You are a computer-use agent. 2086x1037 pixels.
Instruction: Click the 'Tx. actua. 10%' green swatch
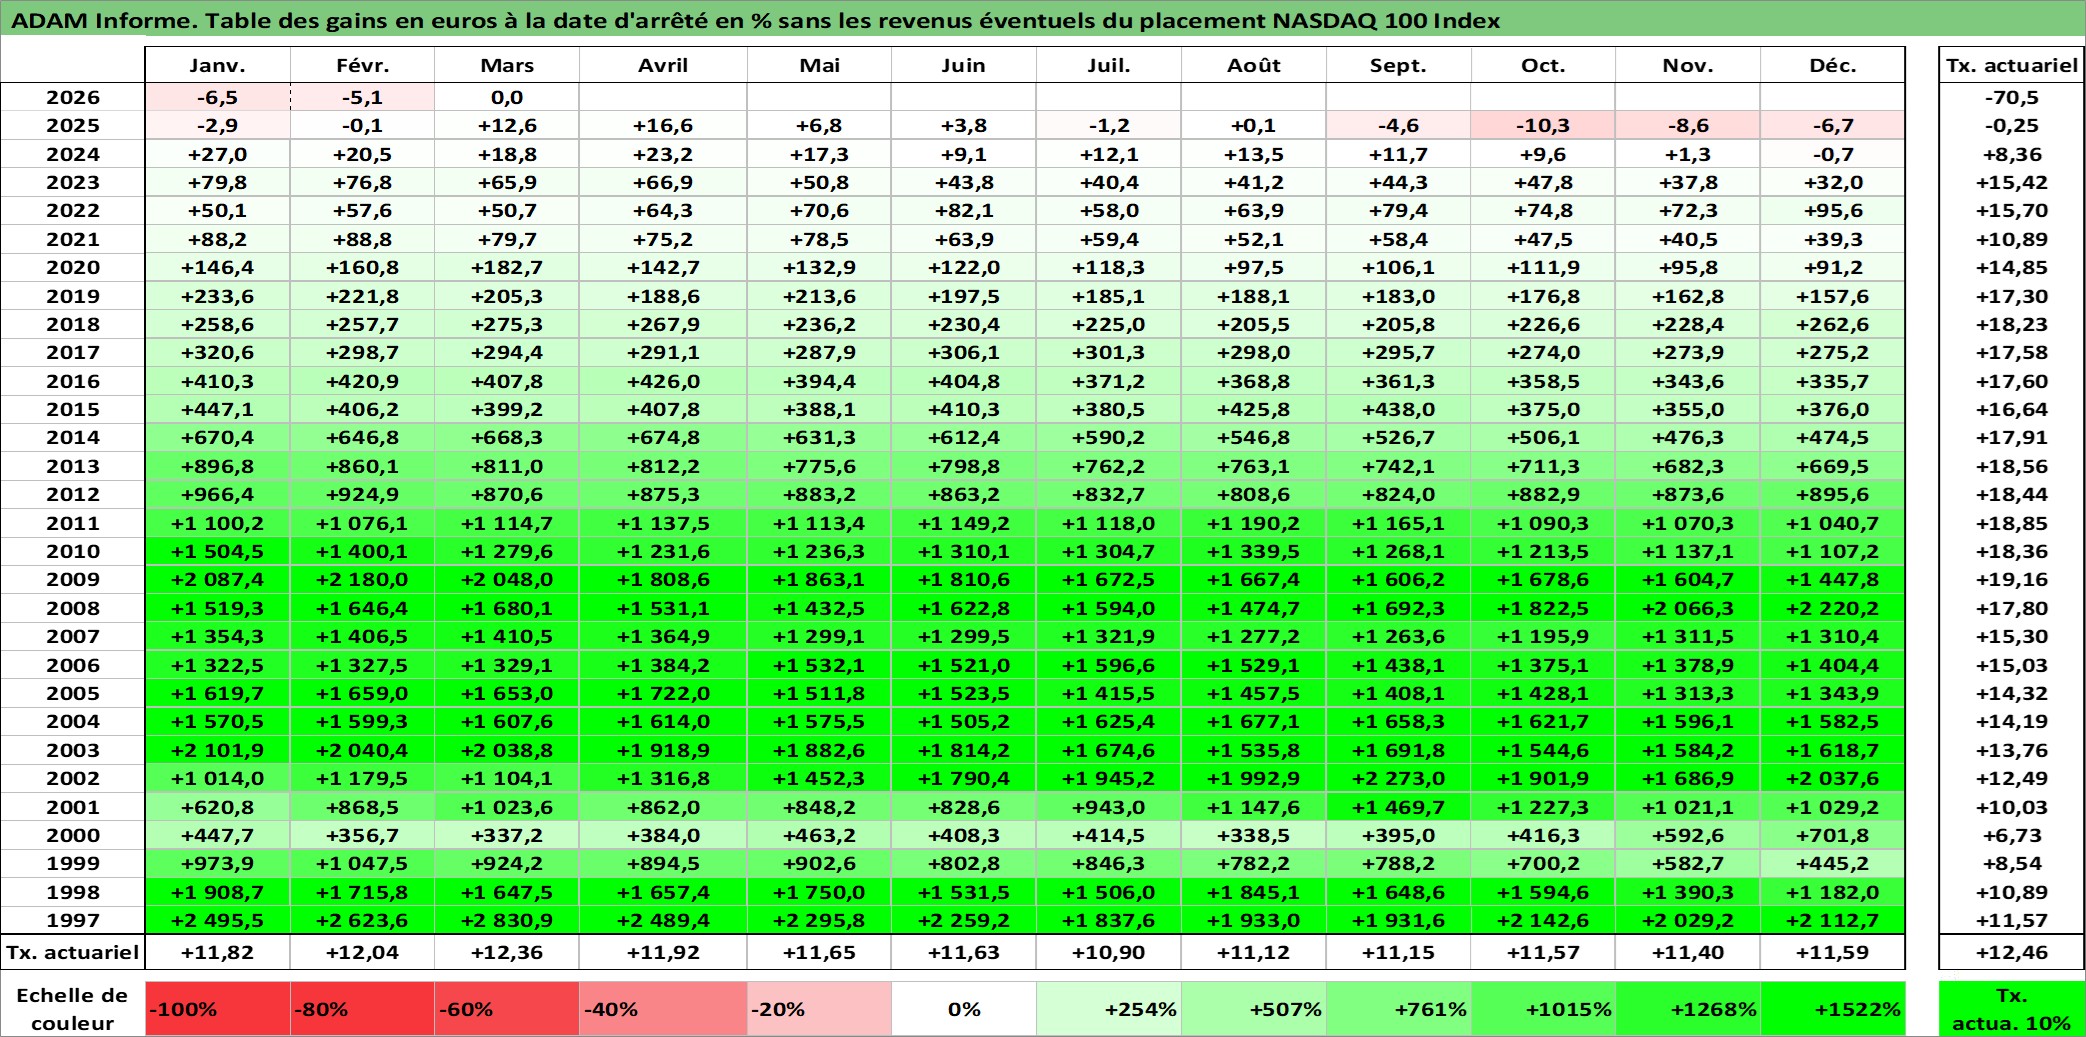[x=2012, y=1009]
